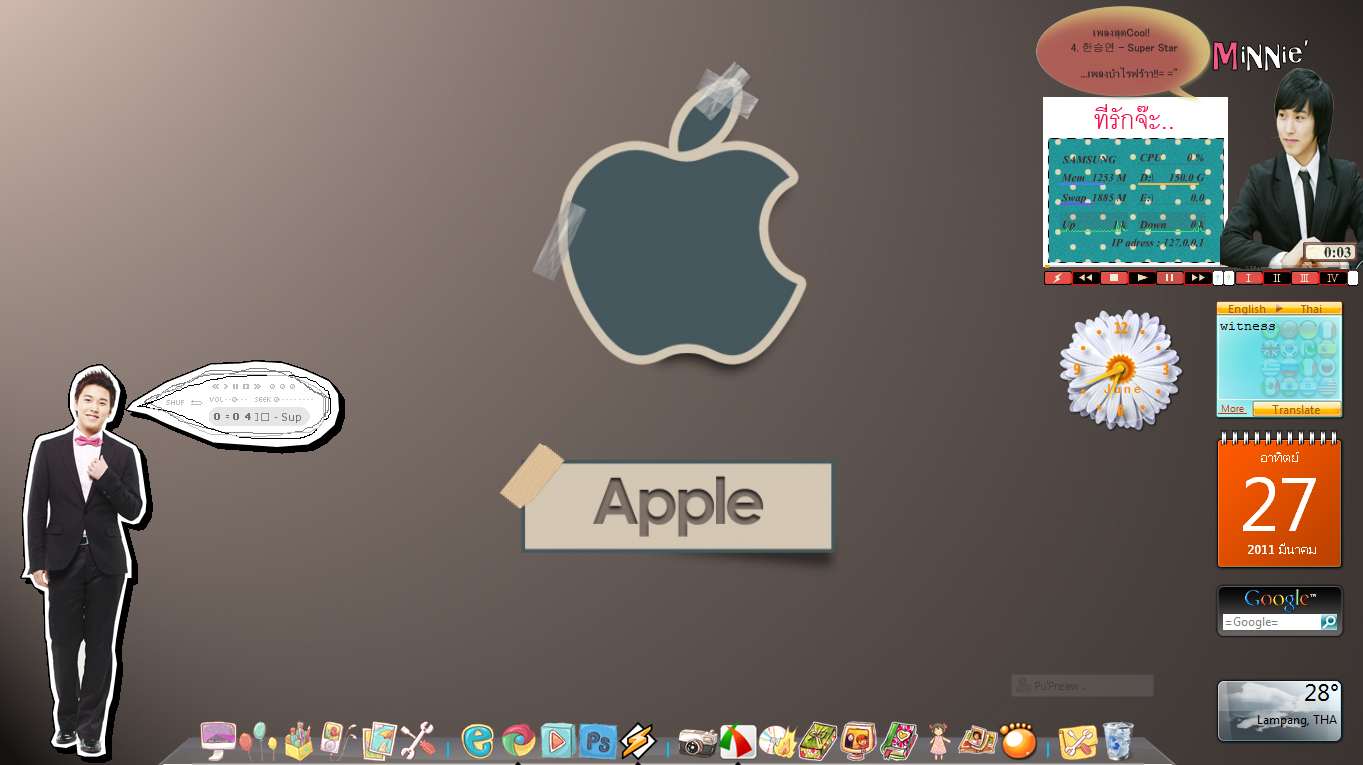Launch the green-red umbrella app dock icon
The height and width of the screenshot is (765, 1363).
tap(737, 741)
